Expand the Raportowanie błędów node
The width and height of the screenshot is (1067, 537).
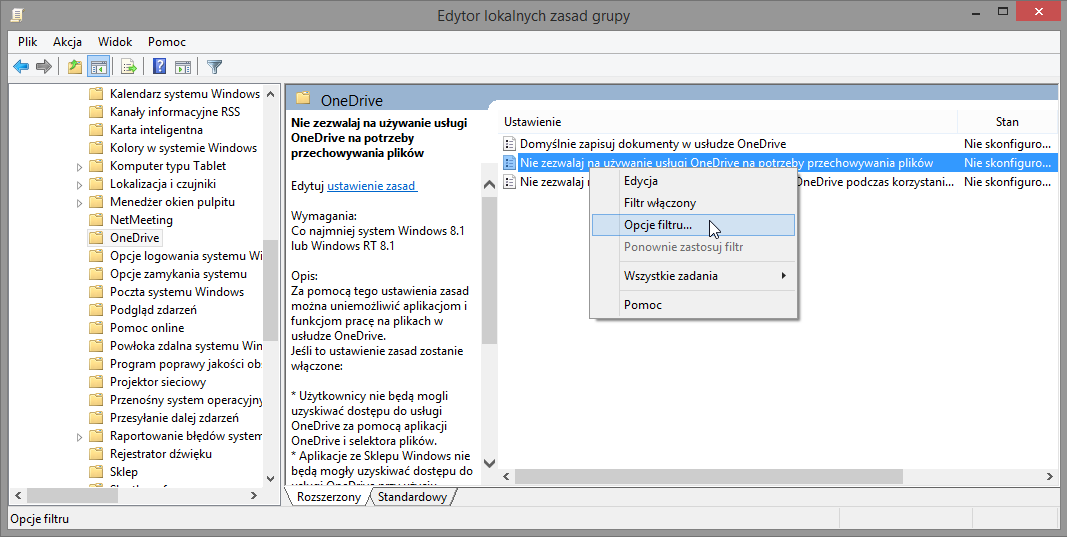tap(80, 436)
